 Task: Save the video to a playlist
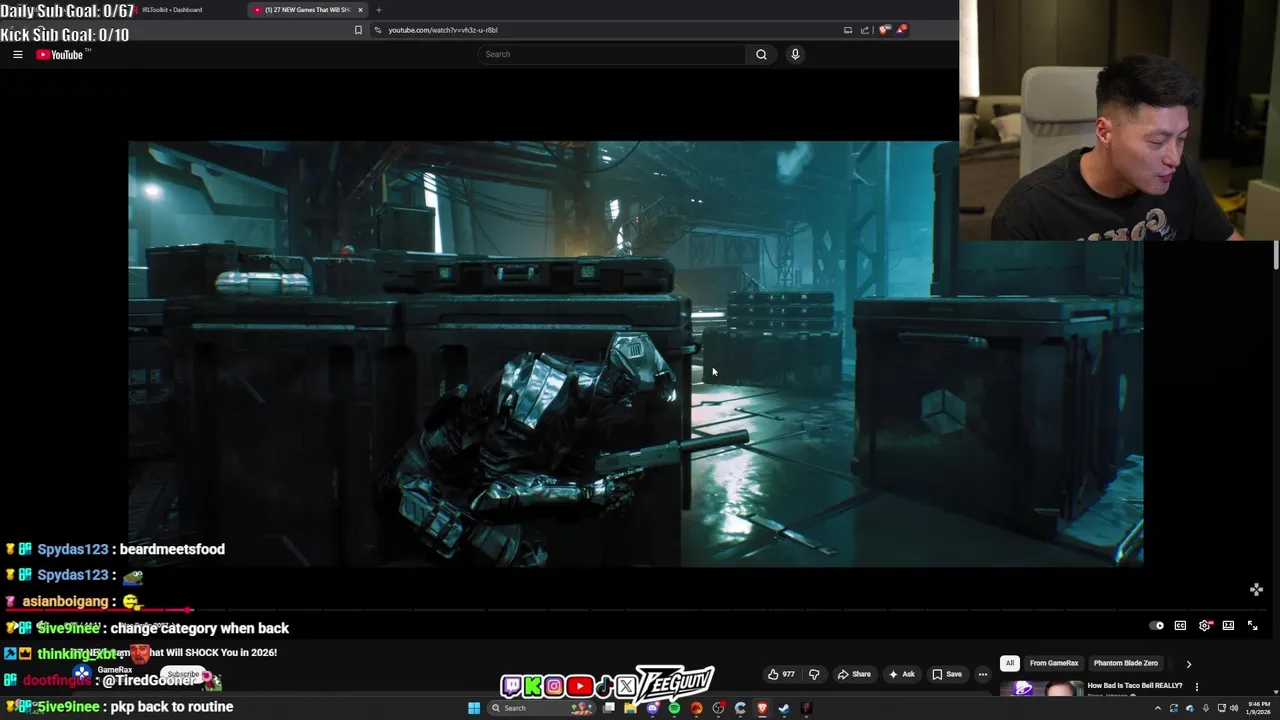[x=946, y=674]
